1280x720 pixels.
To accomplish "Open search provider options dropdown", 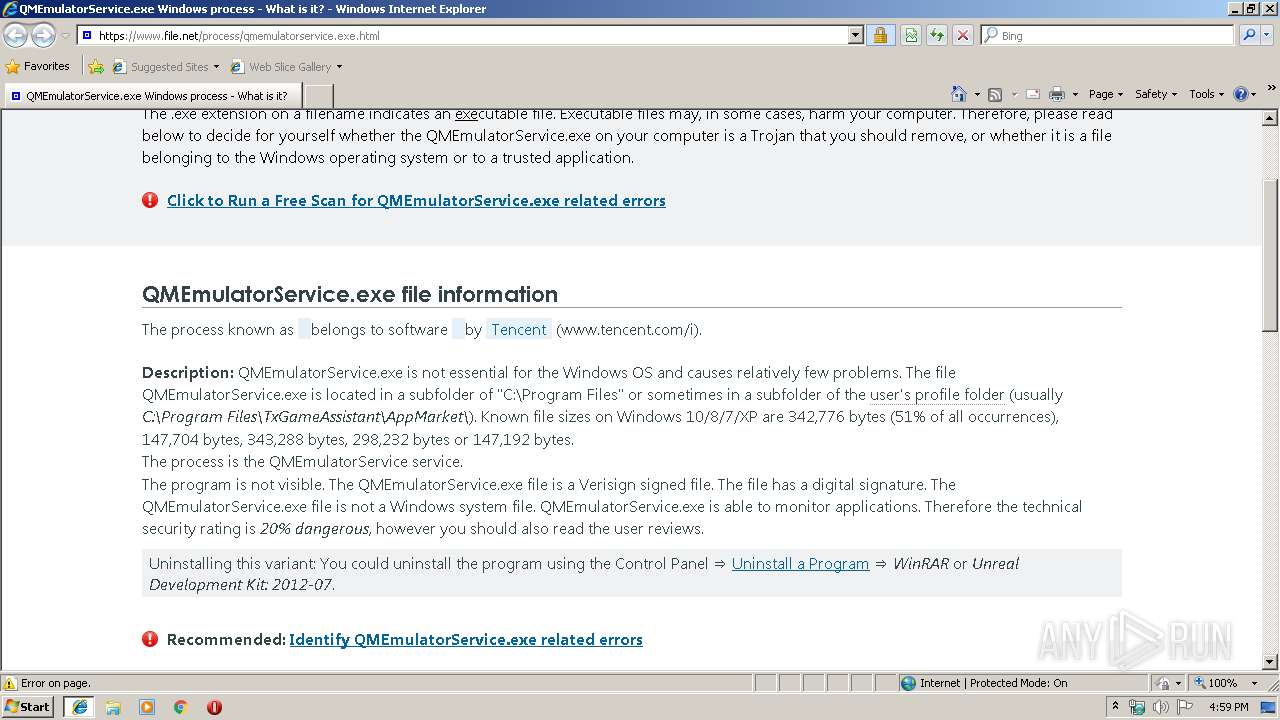I will [x=1268, y=35].
